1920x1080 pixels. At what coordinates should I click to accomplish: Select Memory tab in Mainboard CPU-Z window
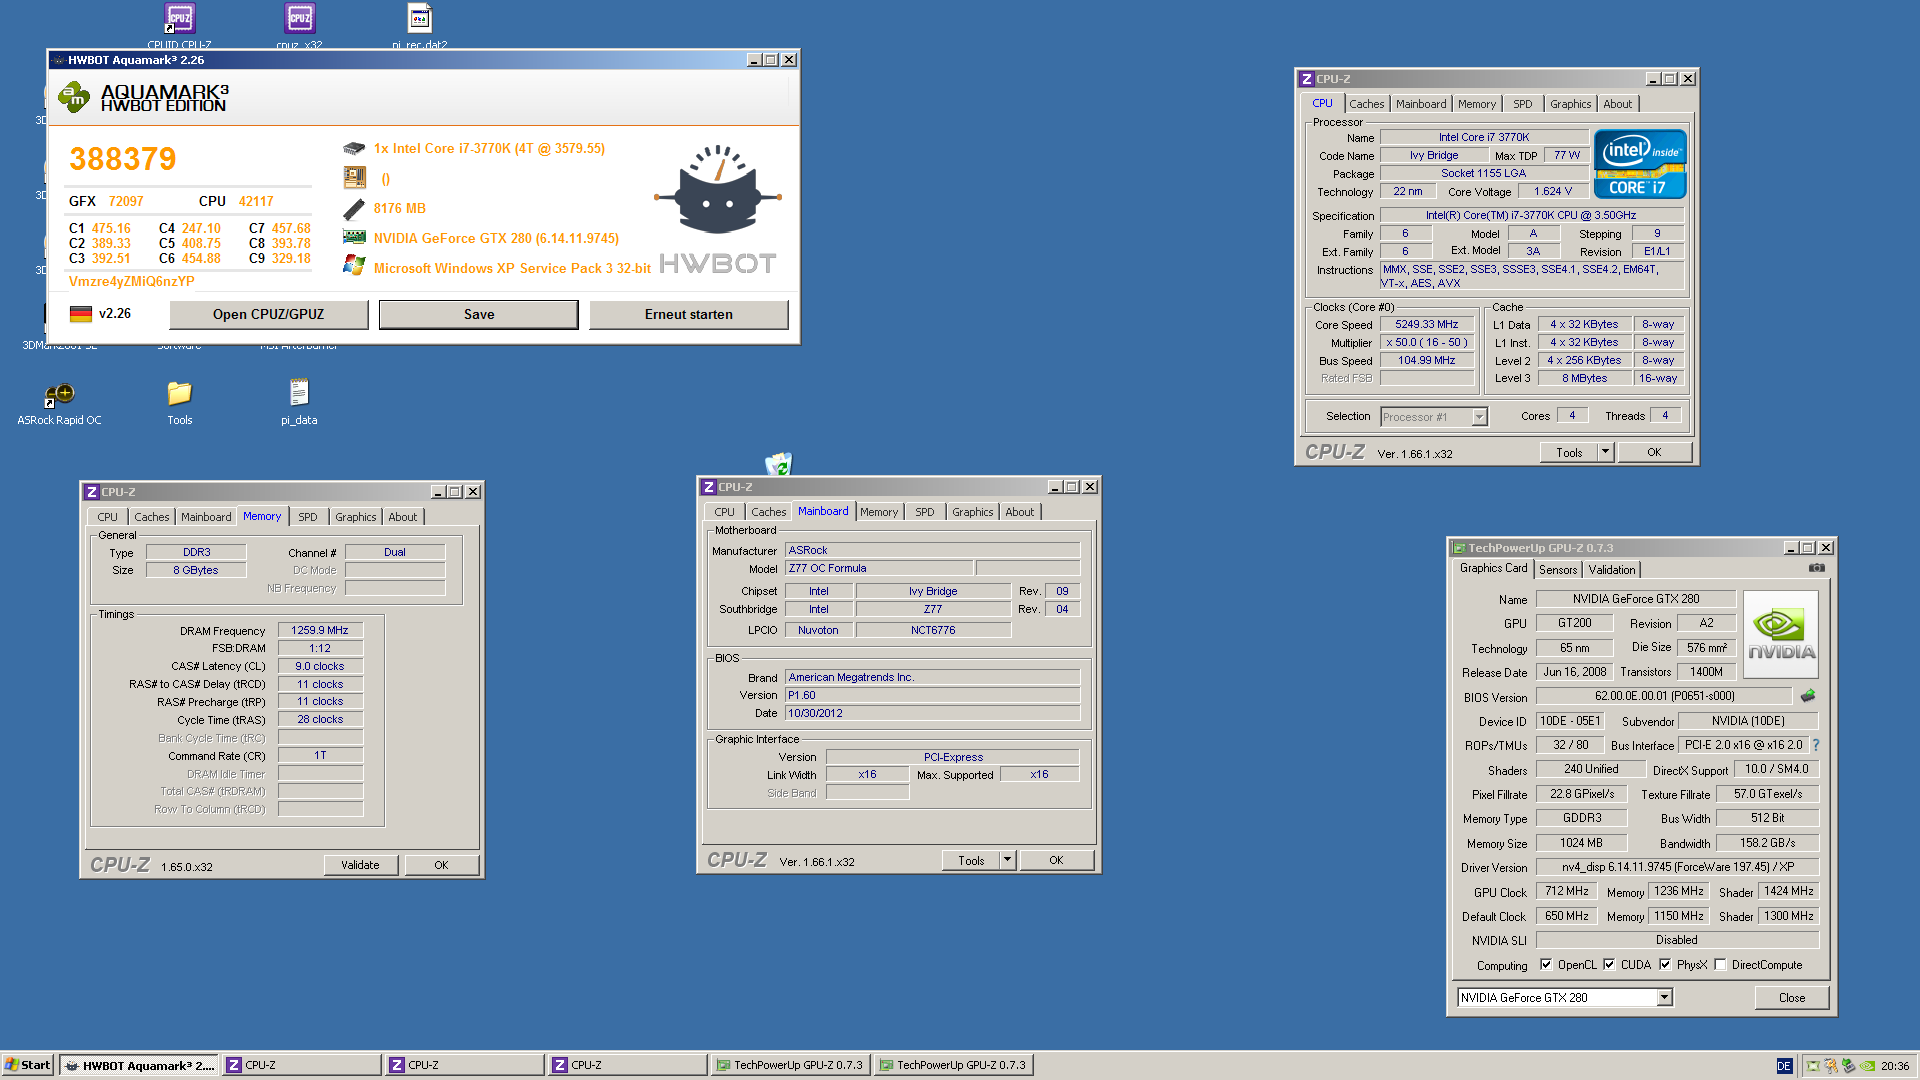pyautogui.click(x=879, y=512)
